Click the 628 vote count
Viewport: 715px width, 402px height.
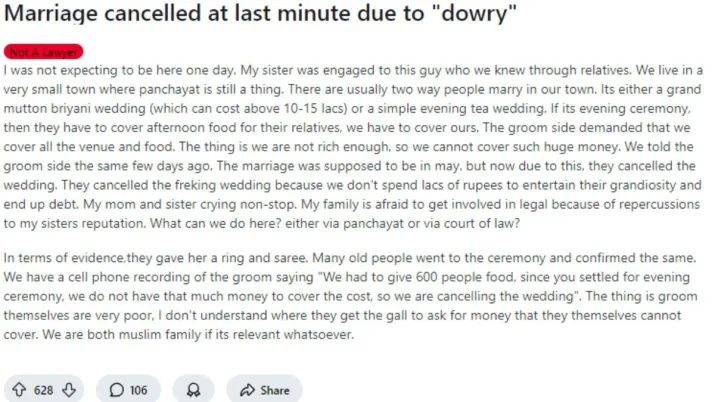44,390
